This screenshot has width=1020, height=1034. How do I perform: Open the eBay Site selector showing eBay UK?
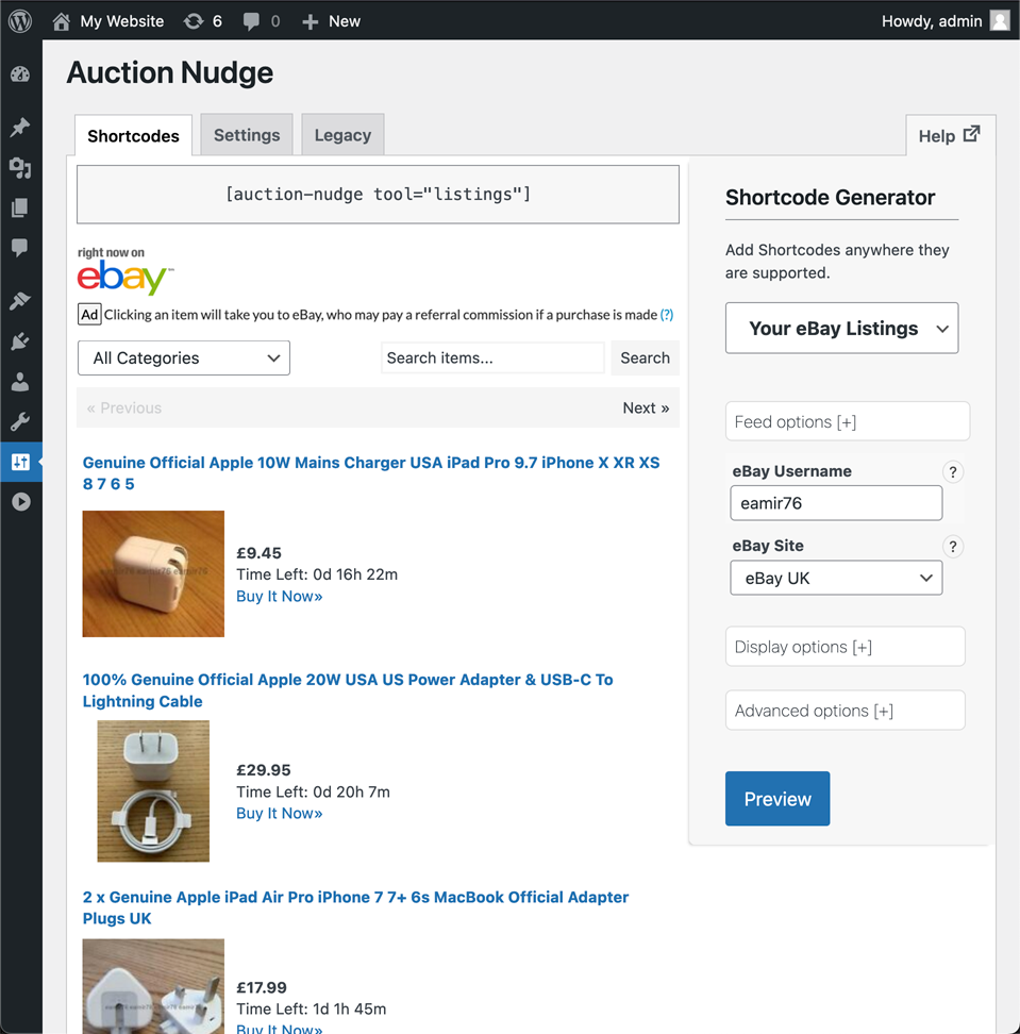pyautogui.click(x=836, y=577)
